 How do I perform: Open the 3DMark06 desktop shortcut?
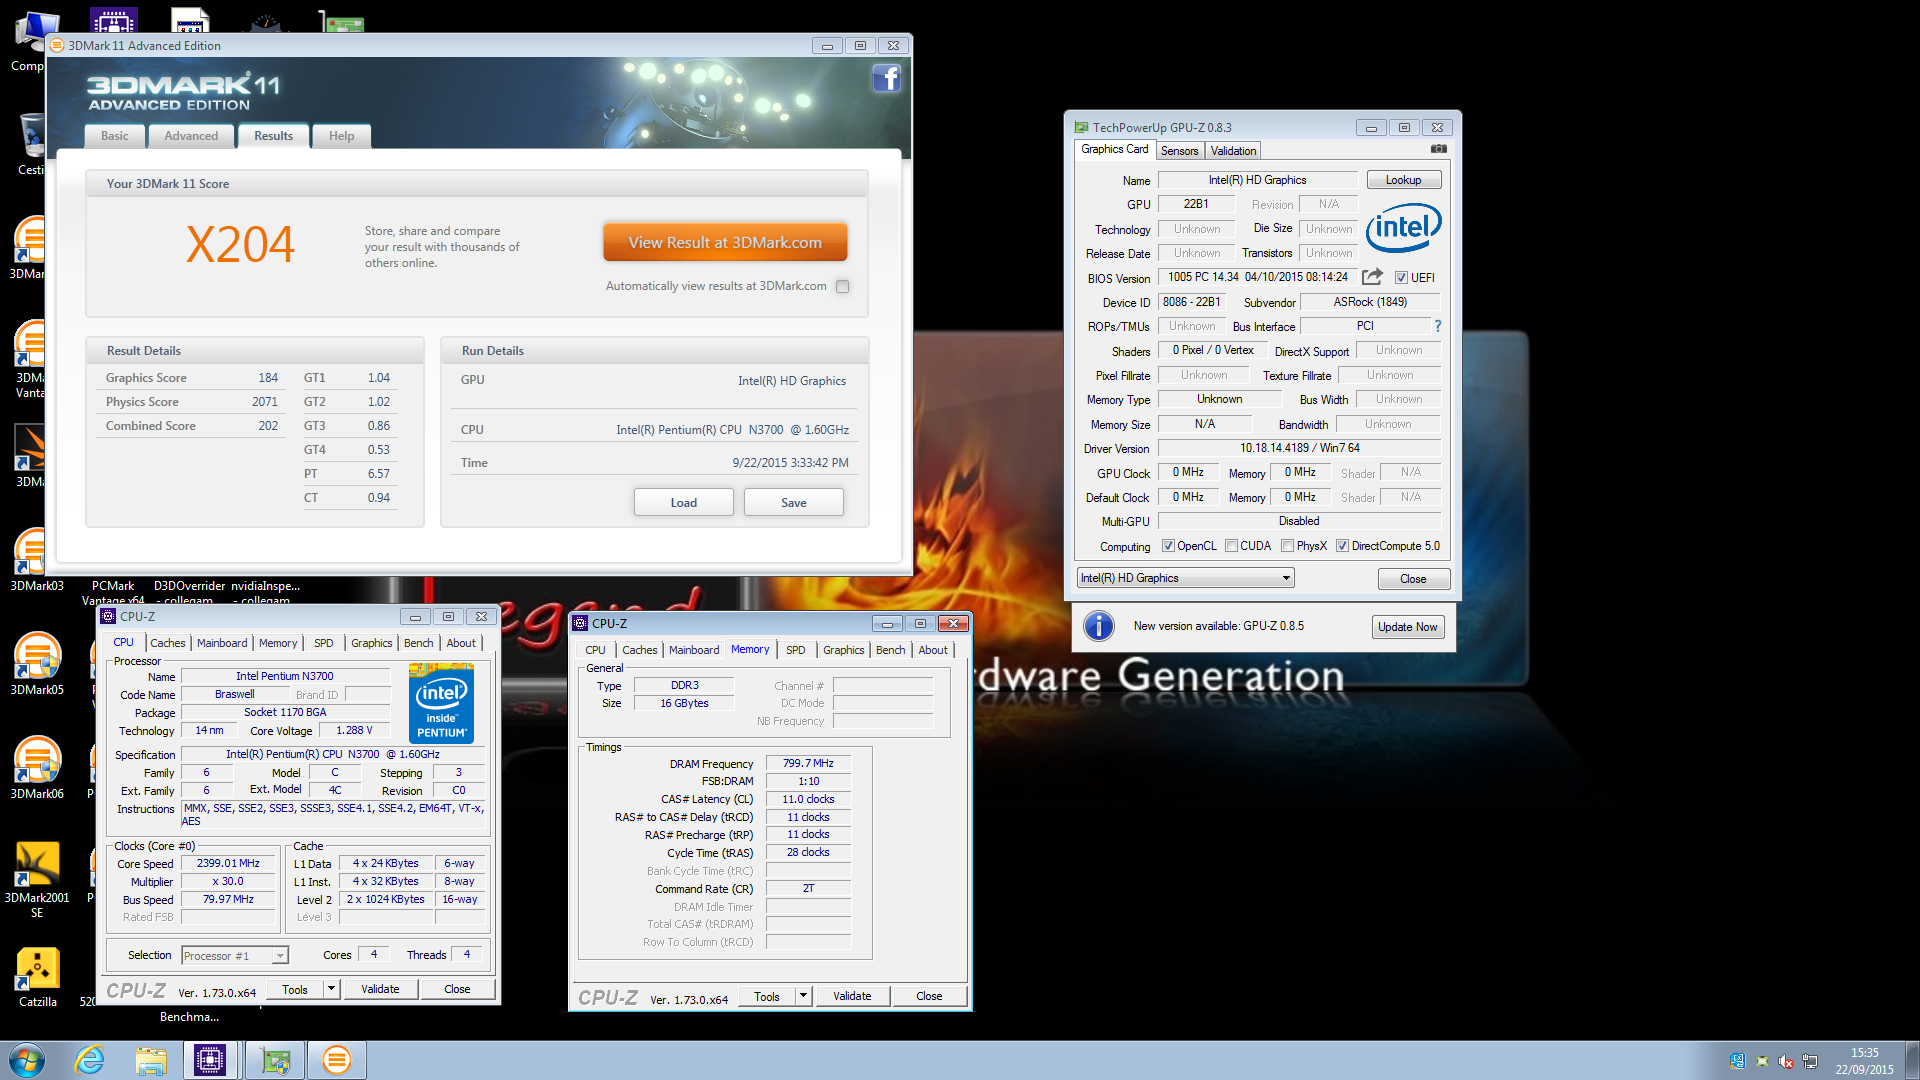coord(37,768)
